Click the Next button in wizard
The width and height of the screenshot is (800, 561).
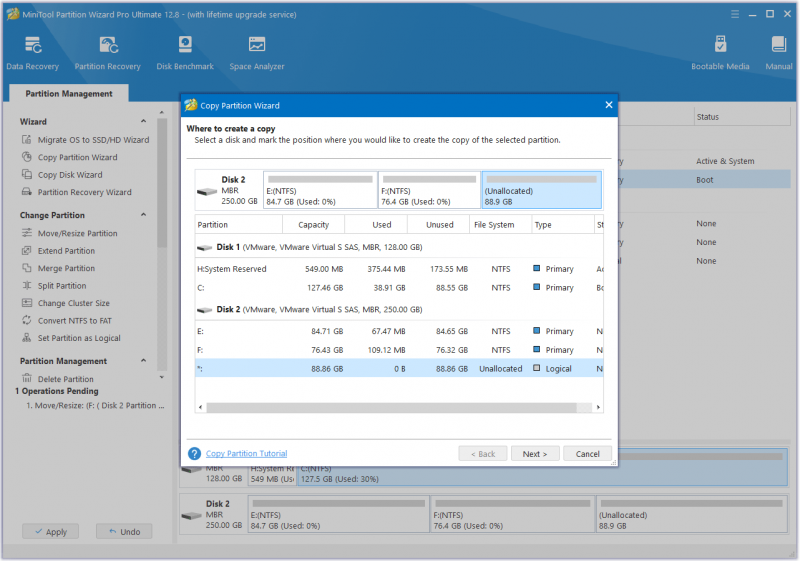[535, 453]
